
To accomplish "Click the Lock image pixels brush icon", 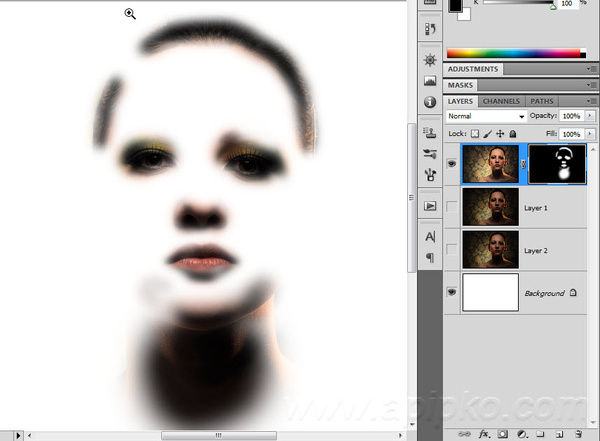I will (x=487, y=134).
